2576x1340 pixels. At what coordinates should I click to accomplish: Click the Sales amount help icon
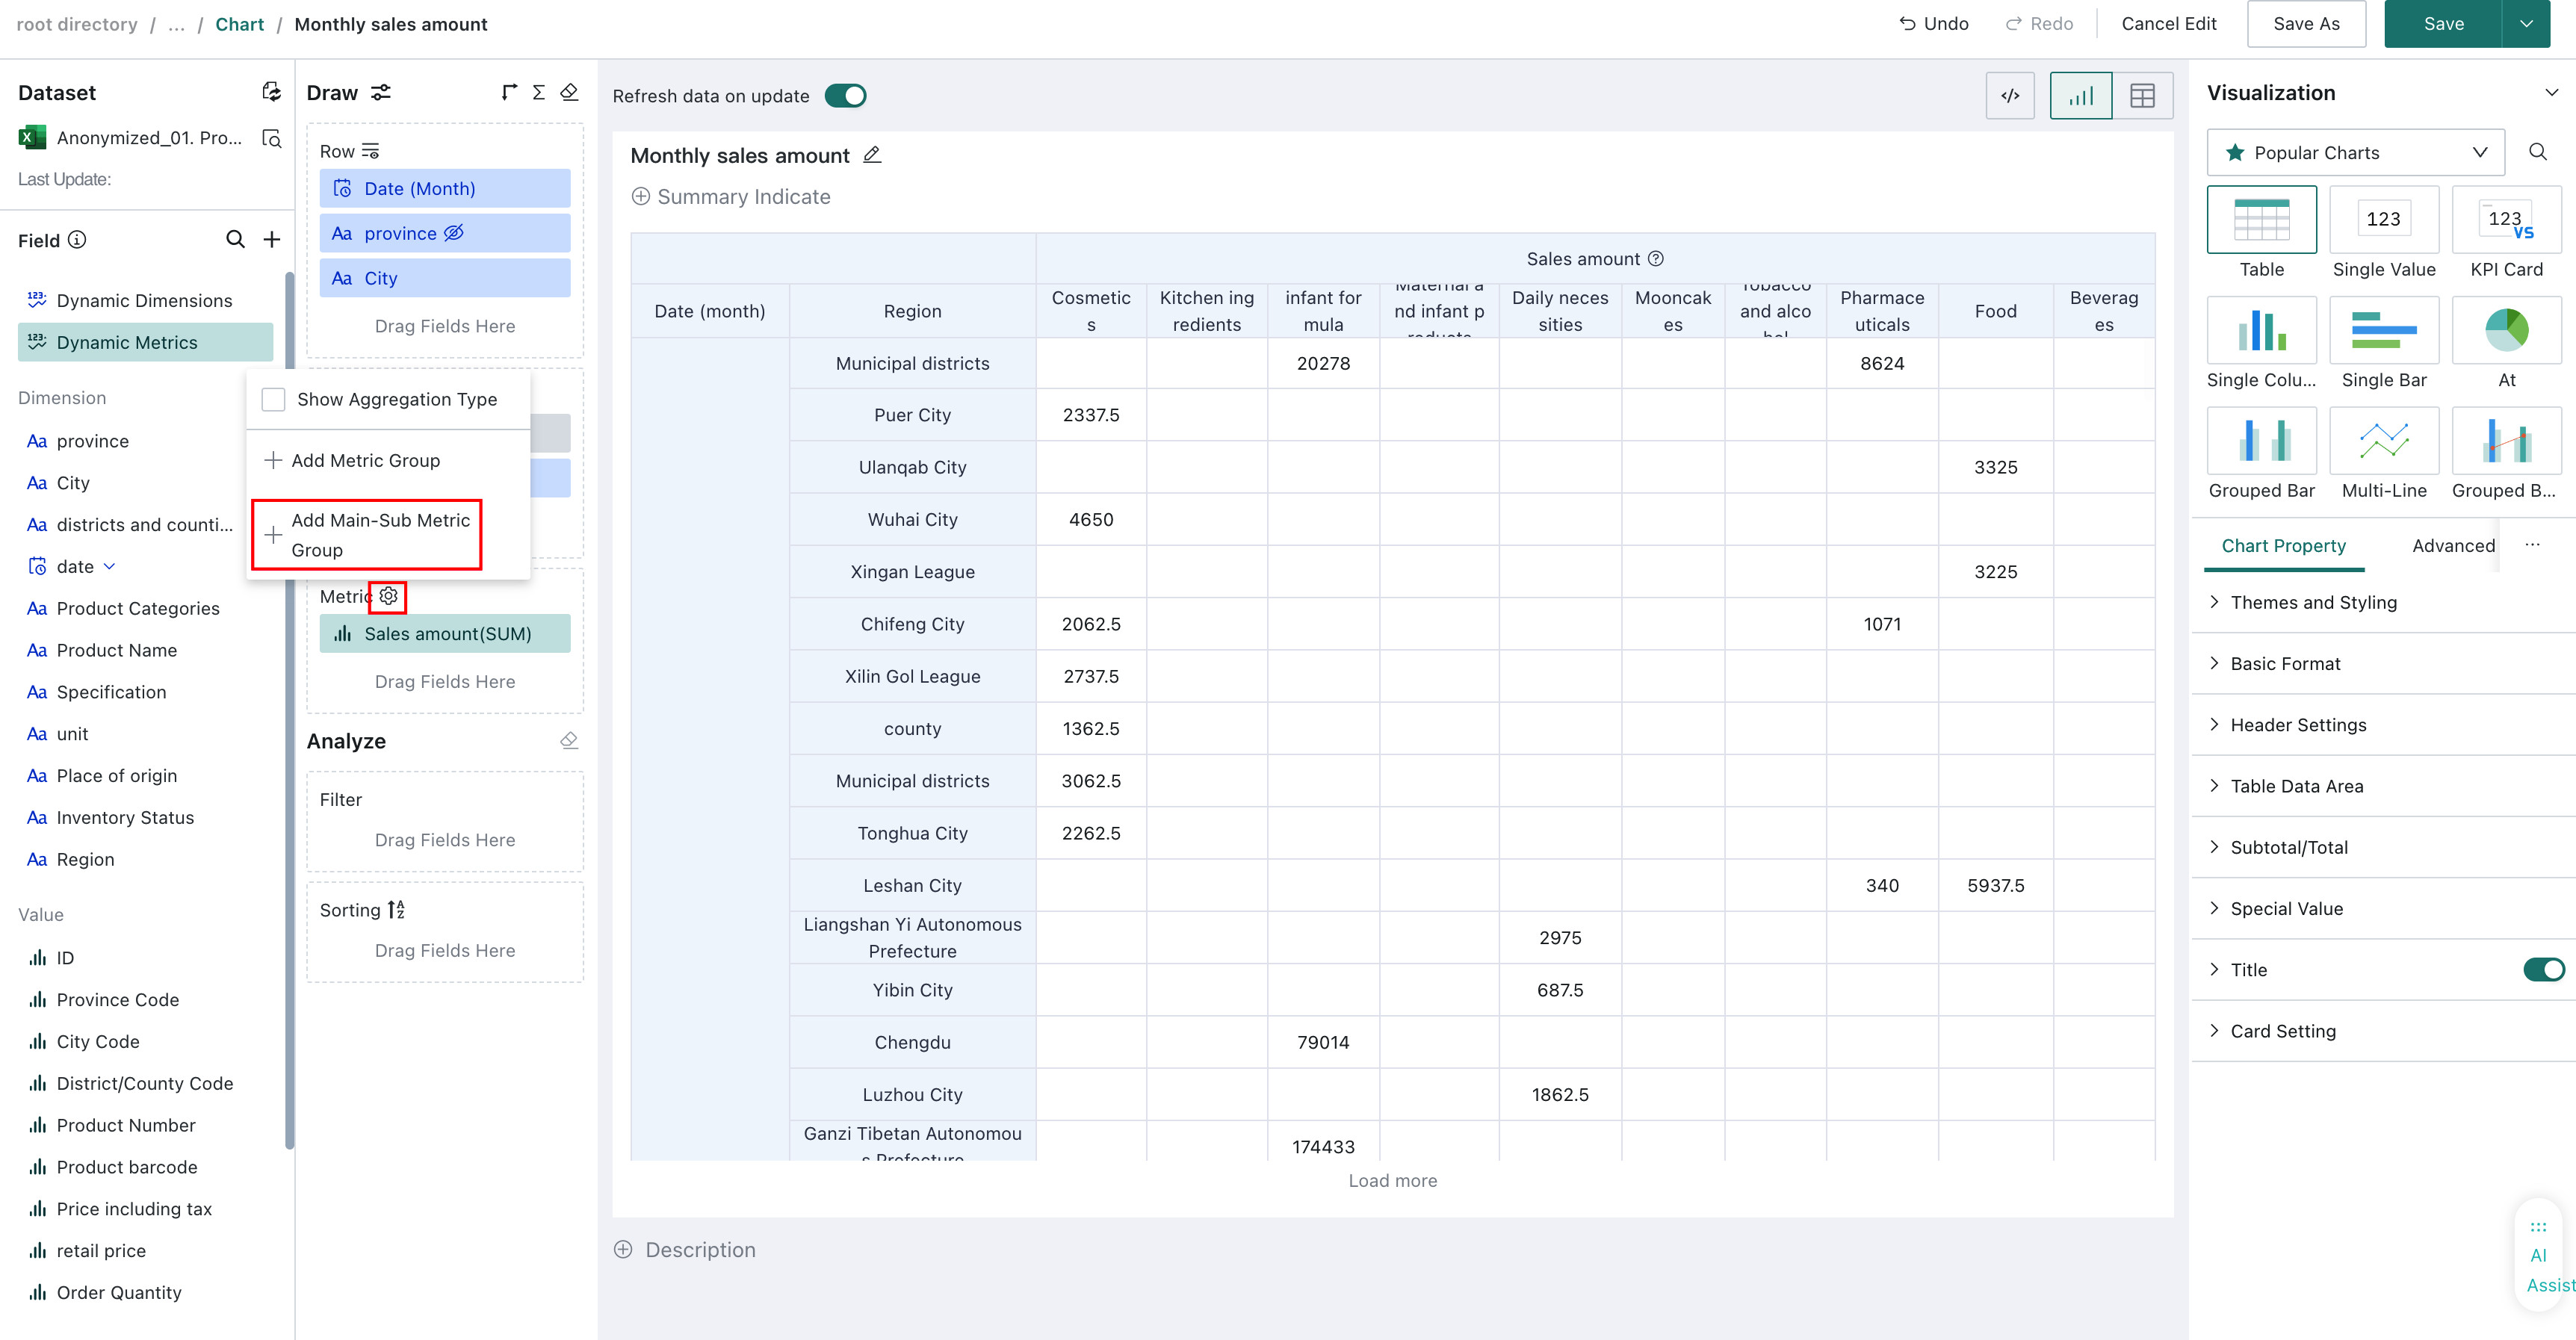(1656, 259)
